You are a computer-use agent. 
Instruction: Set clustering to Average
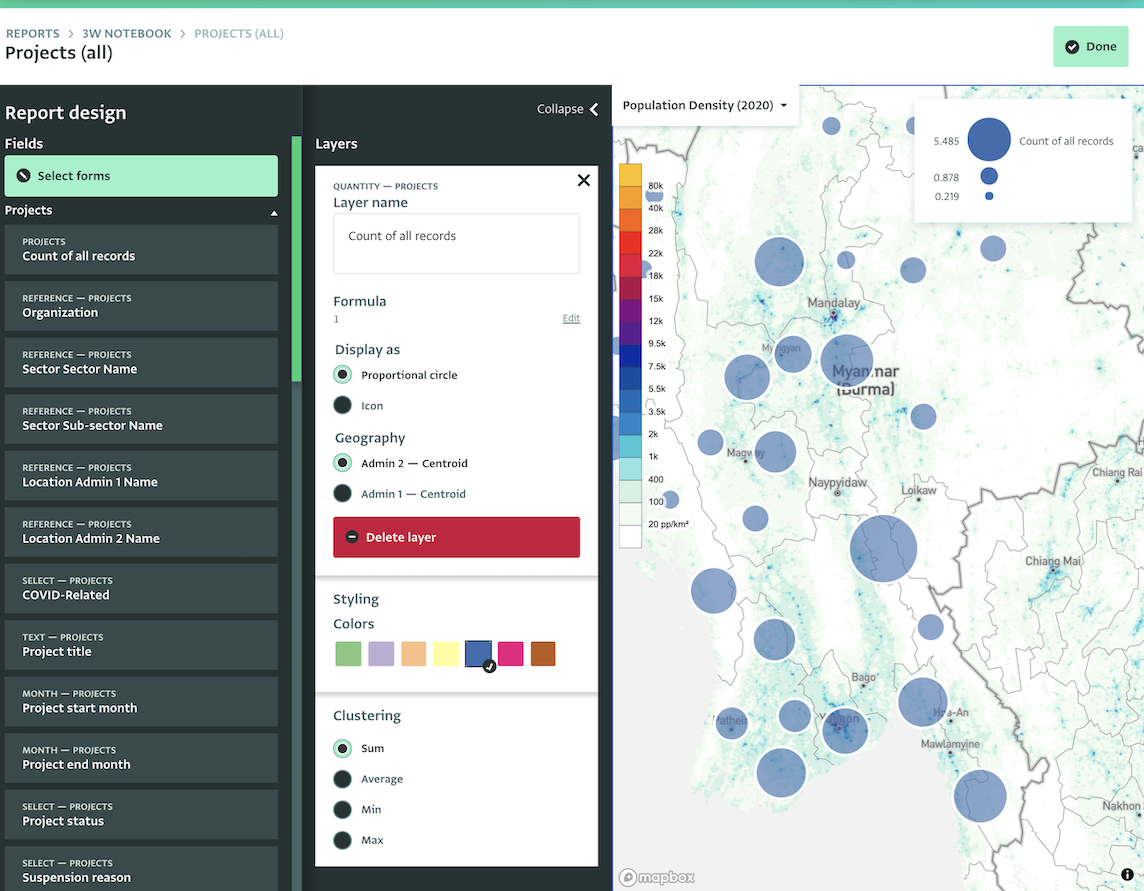(x=342, y=779)
